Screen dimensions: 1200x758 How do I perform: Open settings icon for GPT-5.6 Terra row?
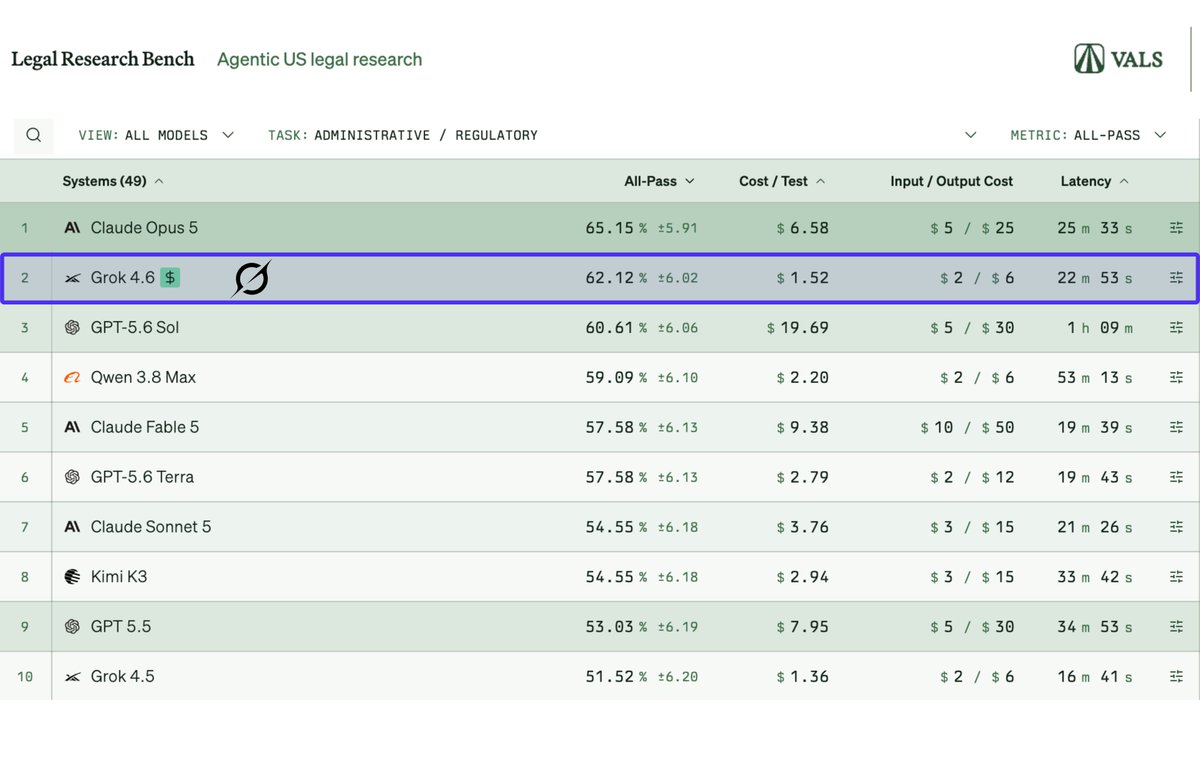(x=1176, y=477)
